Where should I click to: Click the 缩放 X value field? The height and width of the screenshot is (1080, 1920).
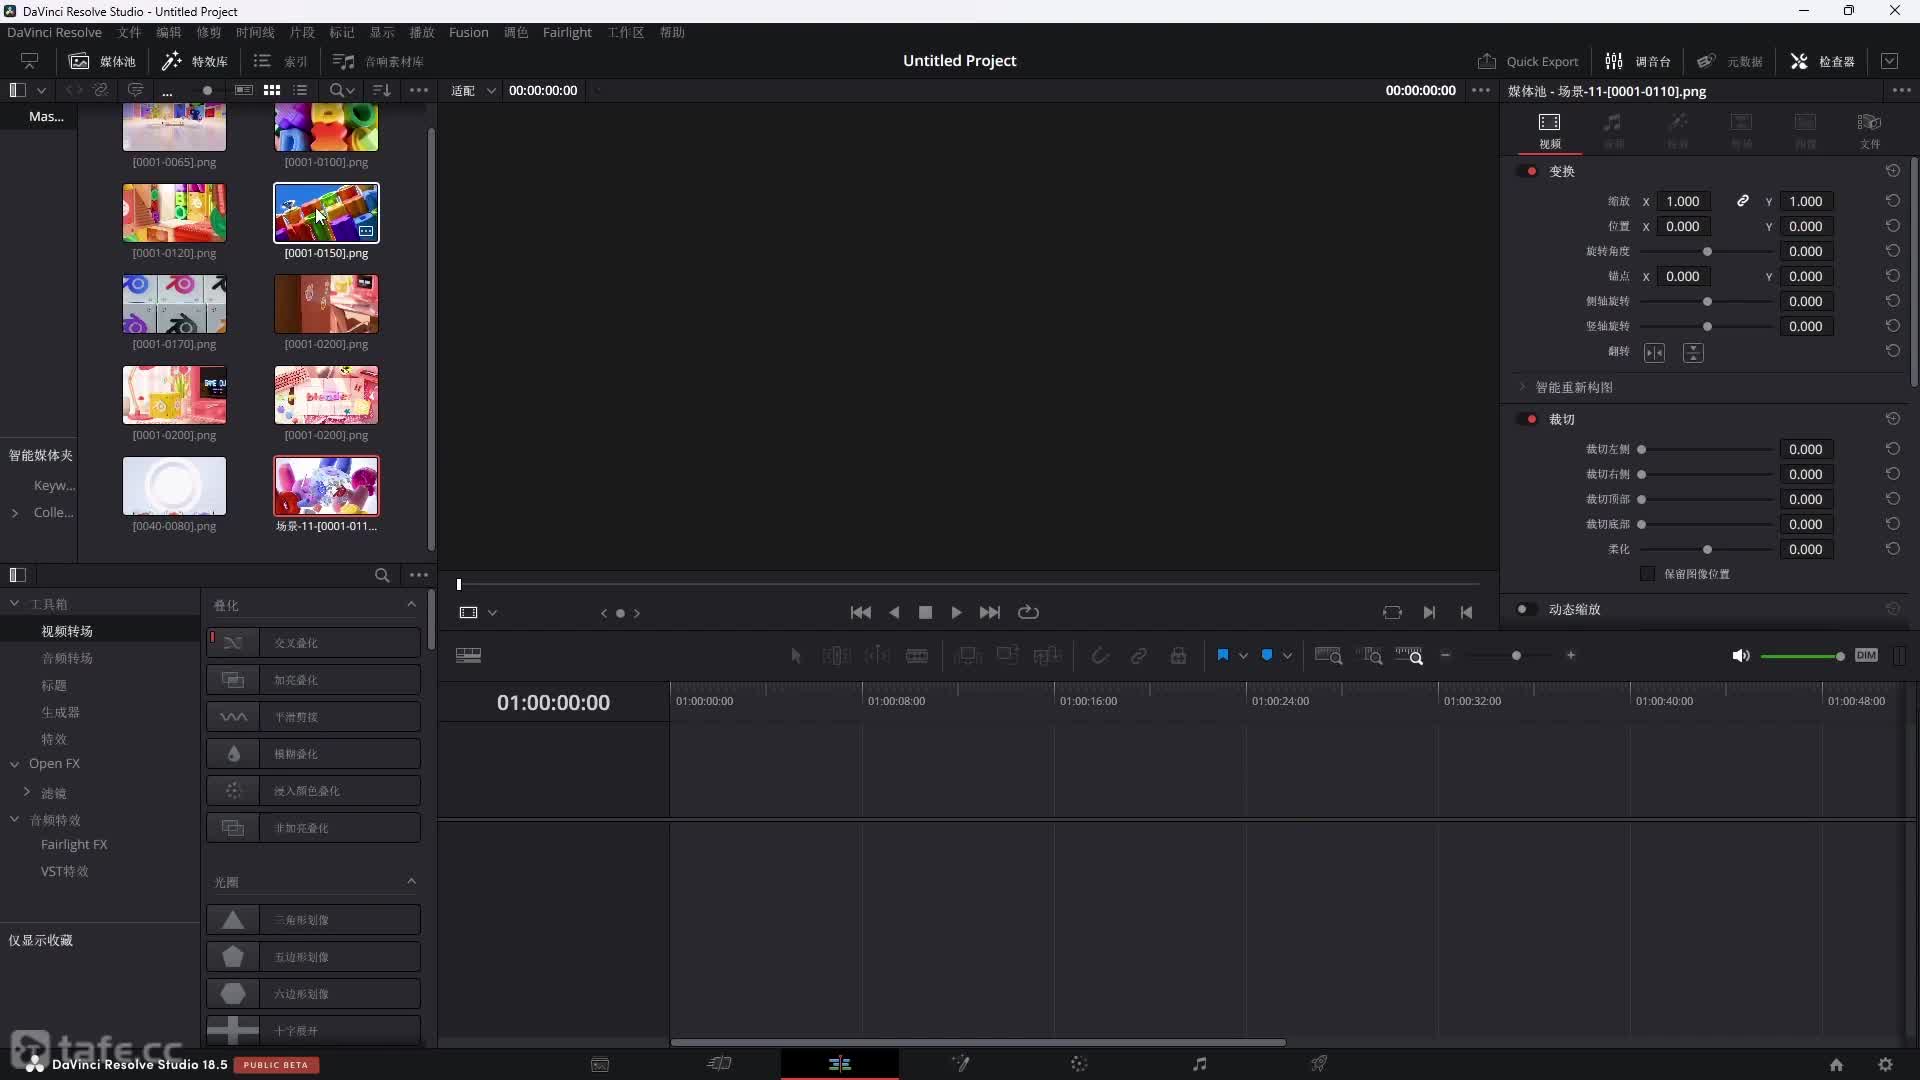pos(1683,201)
